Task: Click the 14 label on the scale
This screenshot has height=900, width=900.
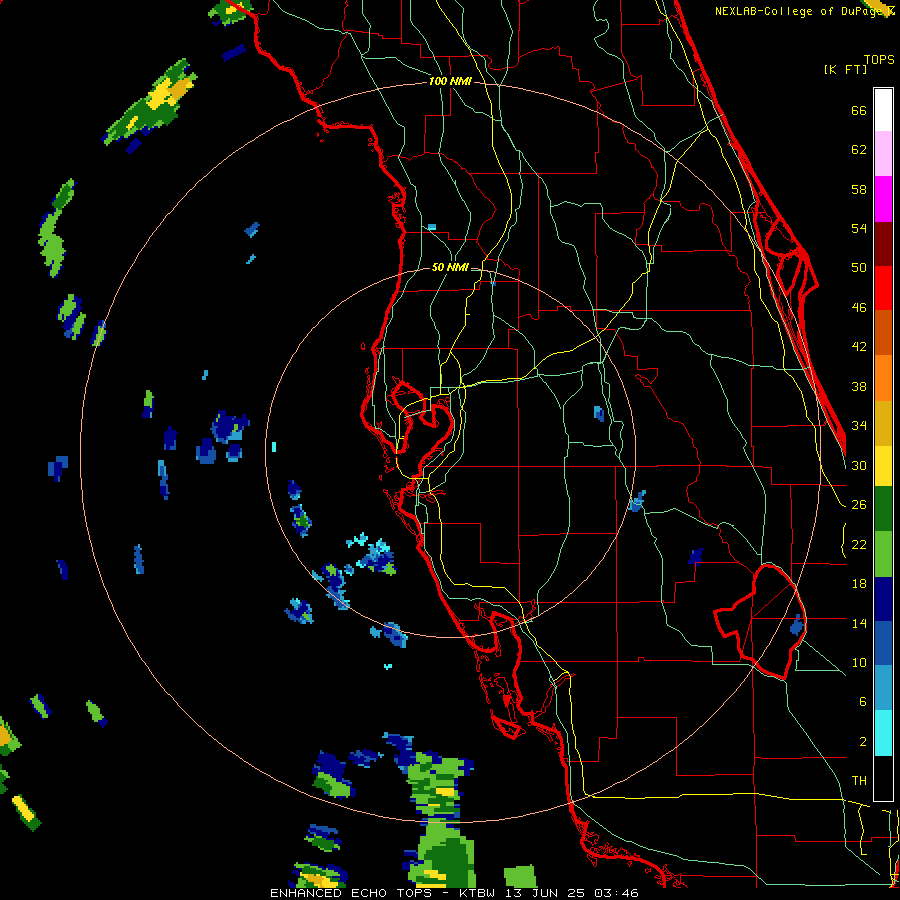Action: [x=859, y=623]
